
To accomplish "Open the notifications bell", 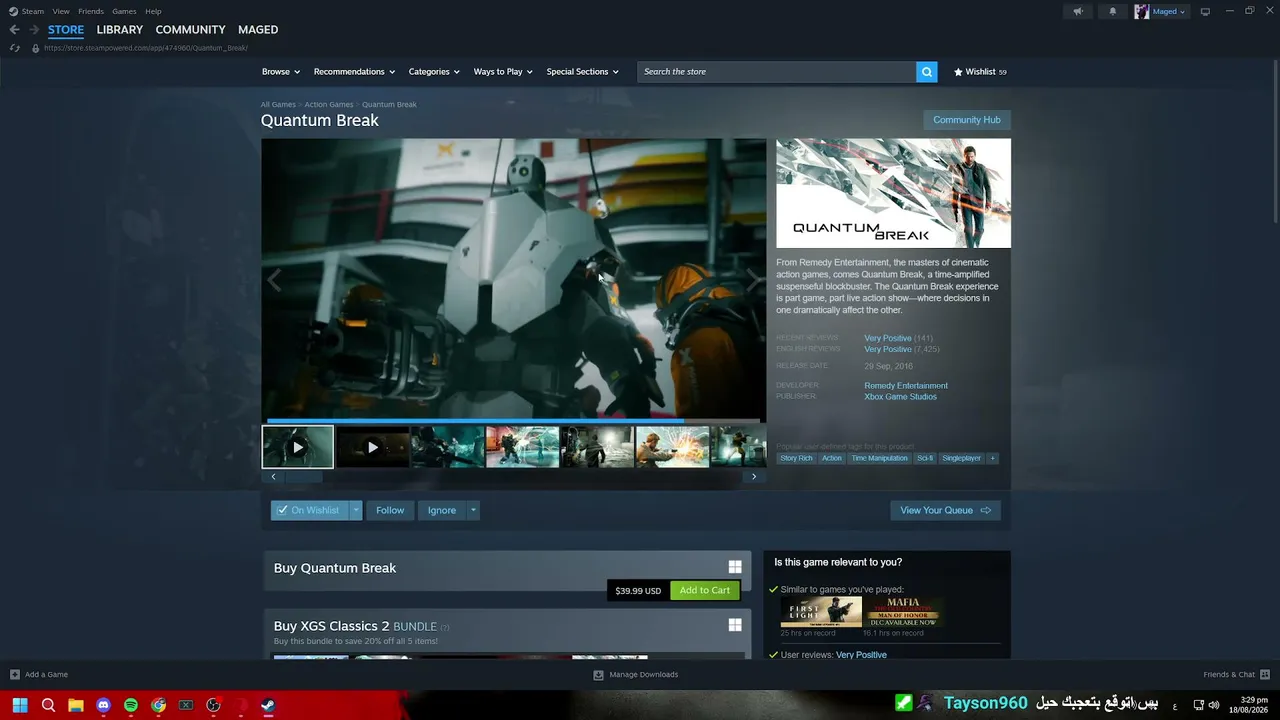I will [1112, 12].
